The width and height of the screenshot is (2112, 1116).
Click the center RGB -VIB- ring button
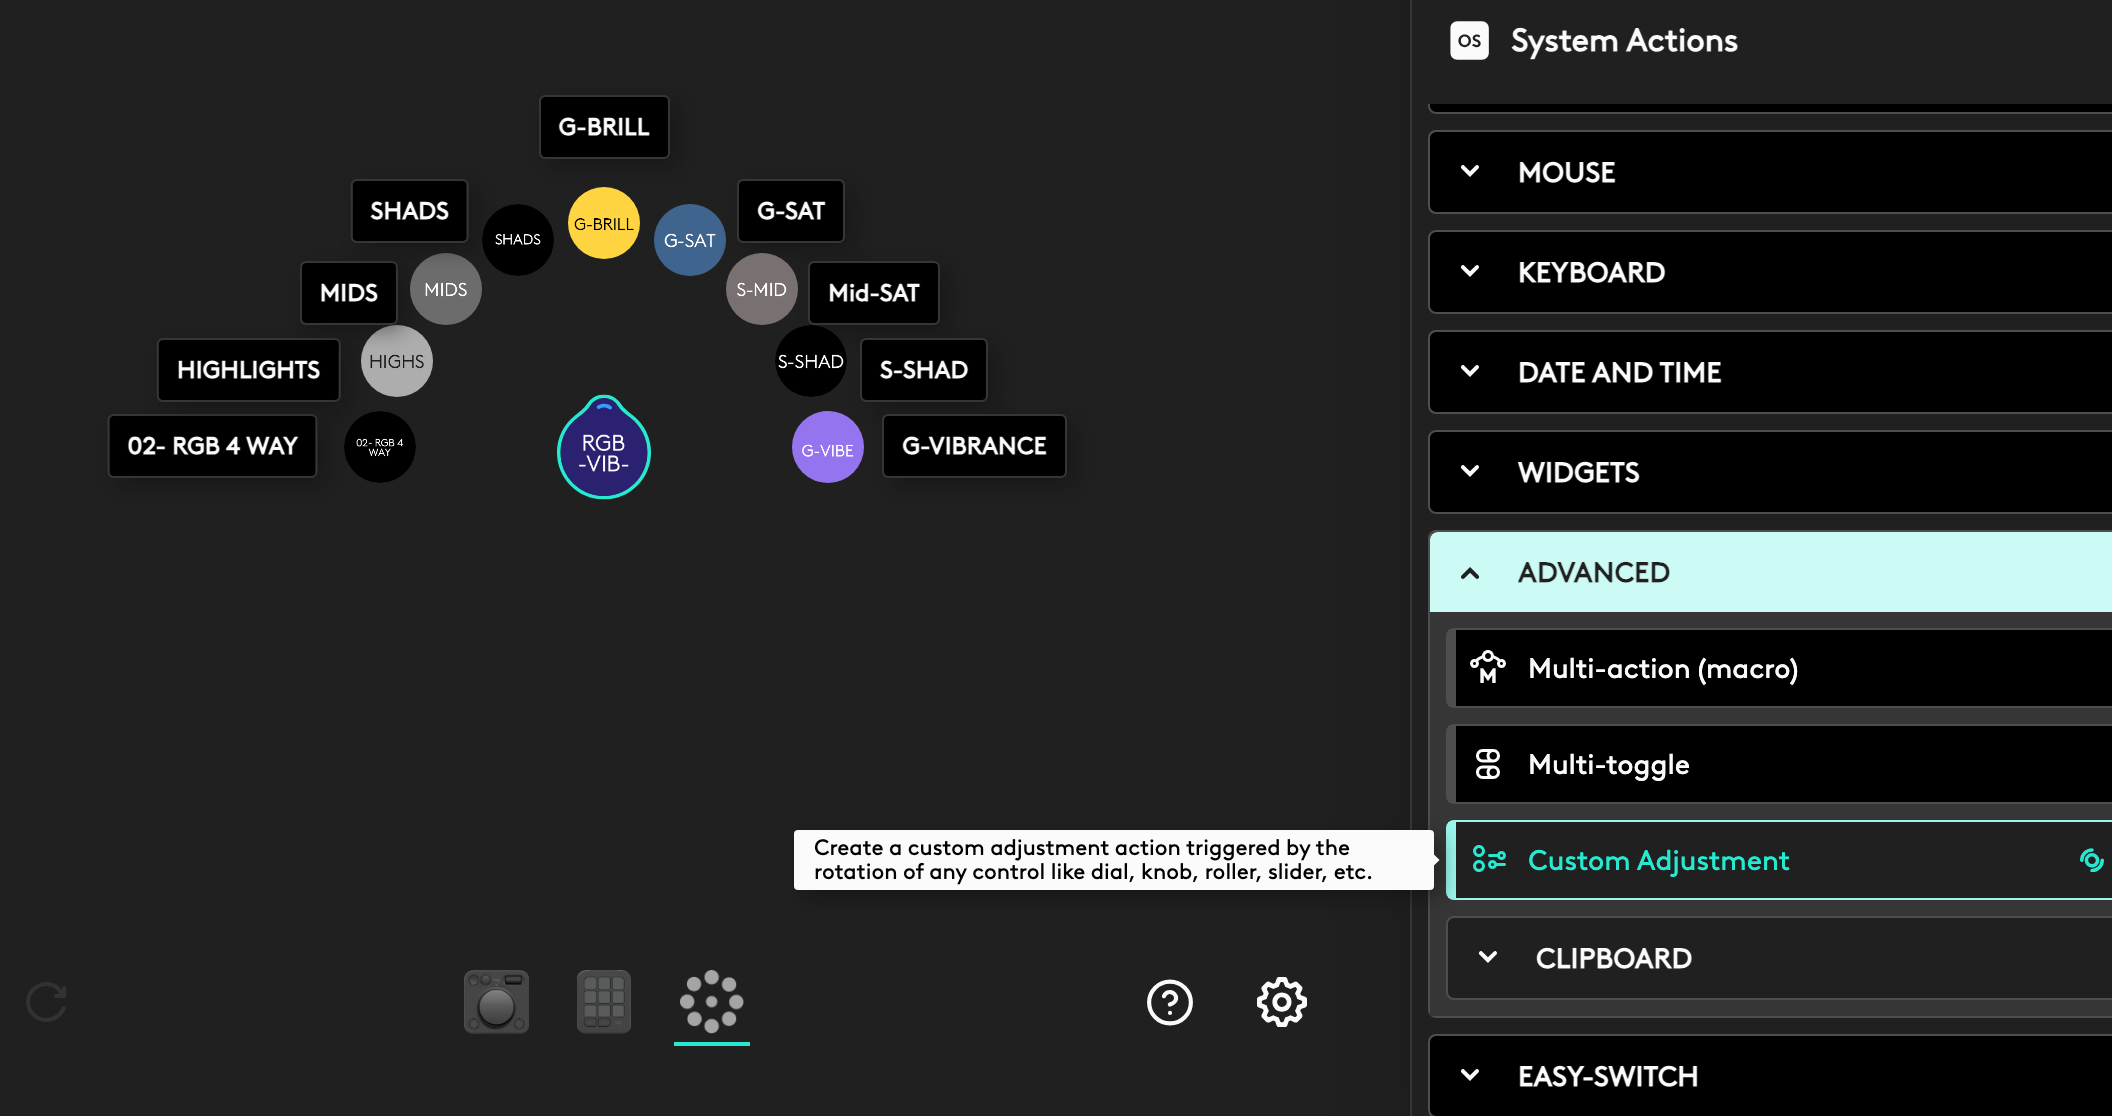(603, 452)
